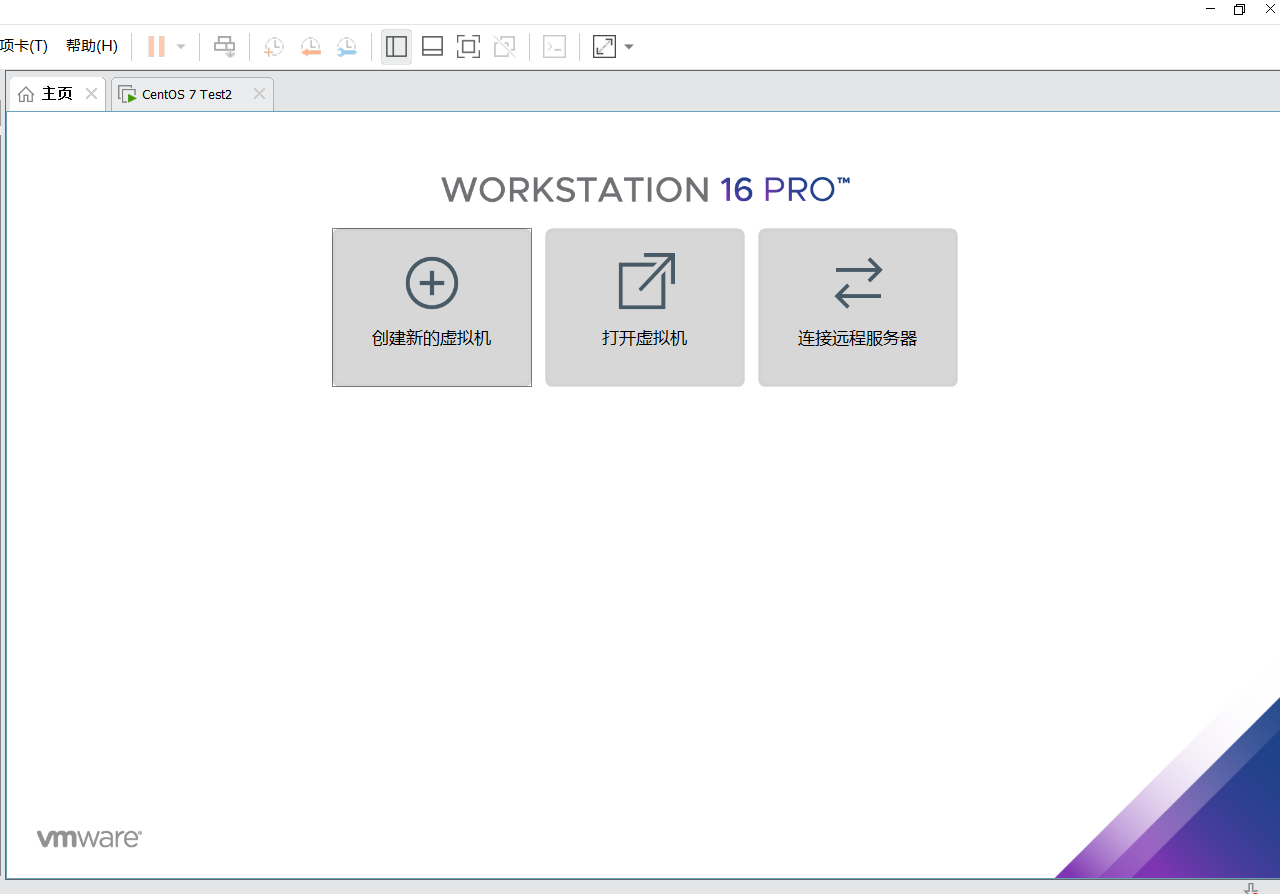
Task: Expand the power options dropdown arrow
Action: pos(181,46)
